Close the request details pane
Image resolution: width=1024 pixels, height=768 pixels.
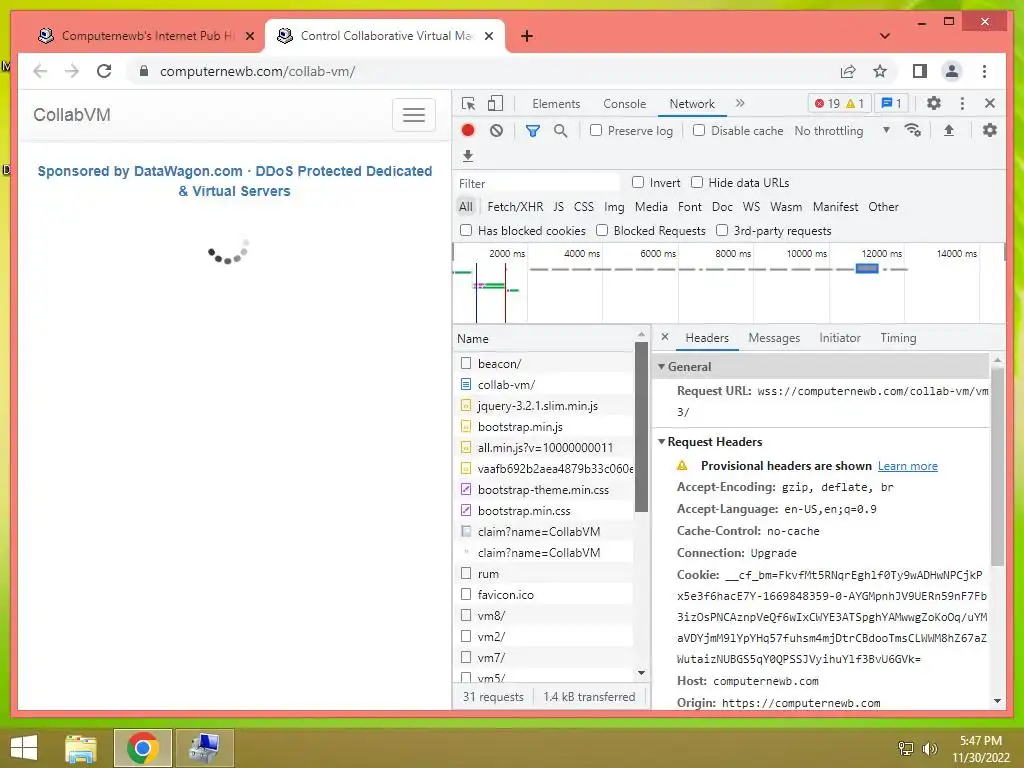[x=665, y=337]
